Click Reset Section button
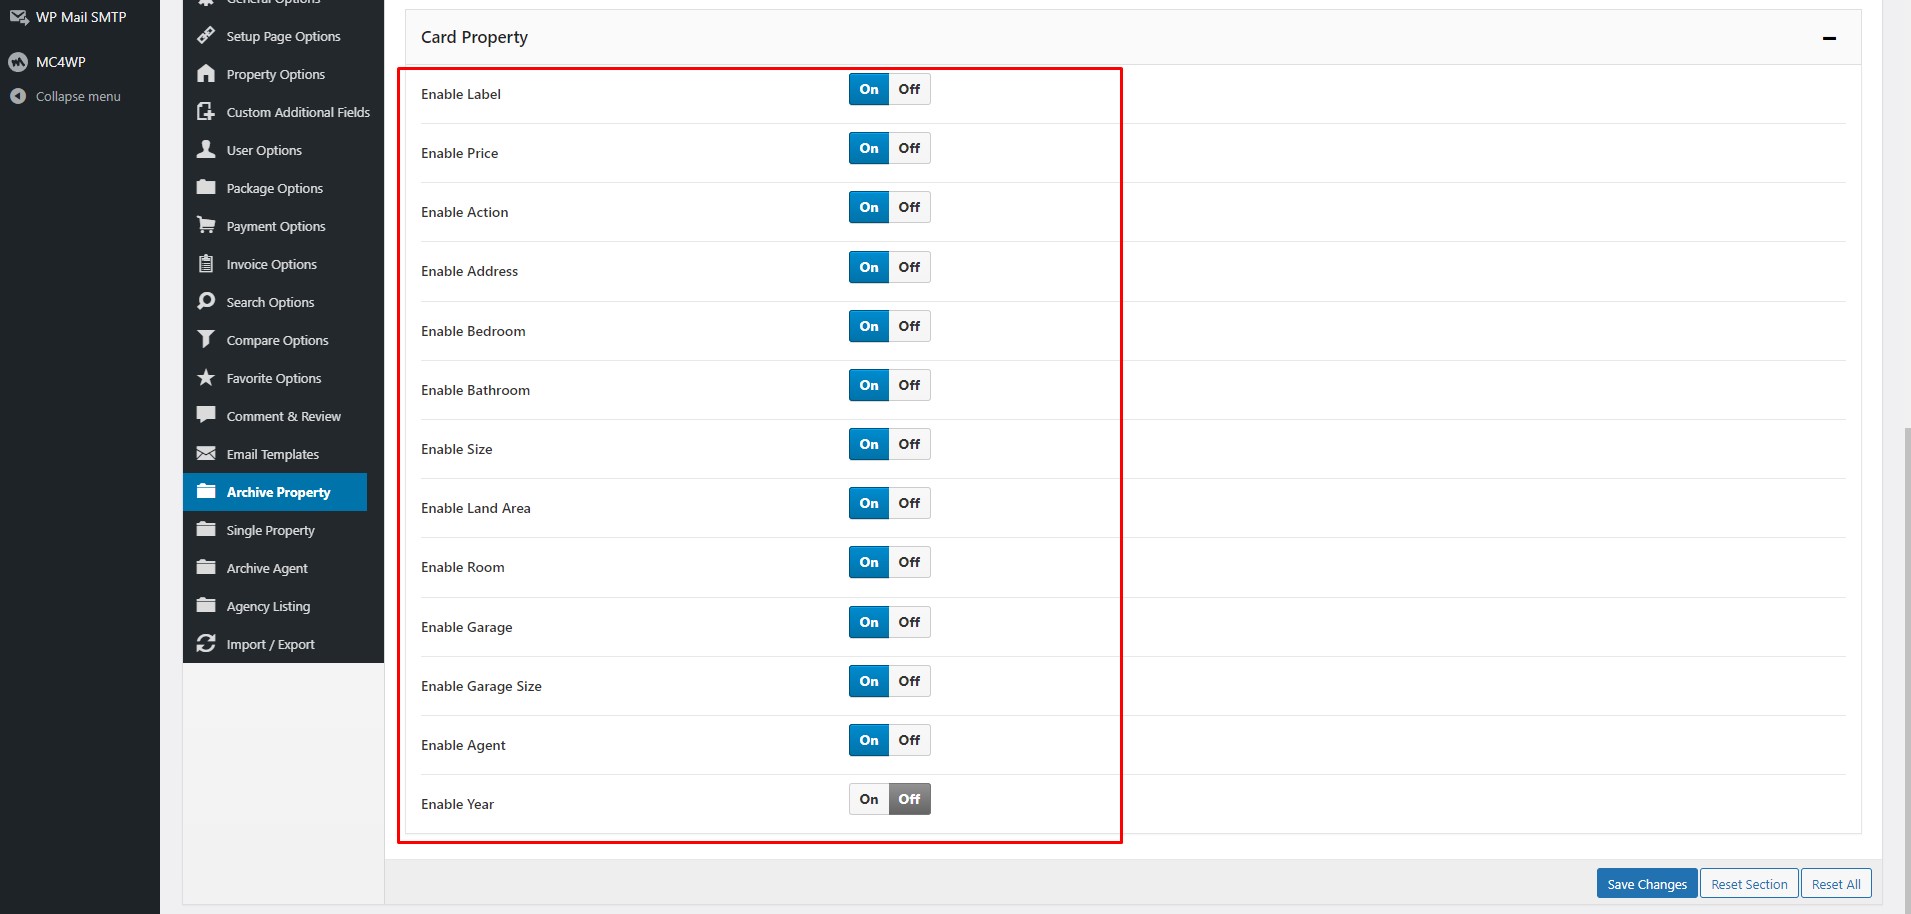 [x=1749, y=884]
